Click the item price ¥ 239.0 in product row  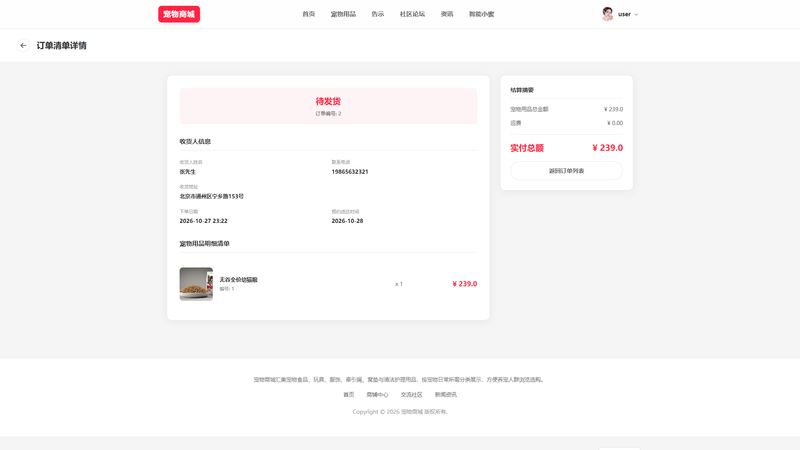465,284
